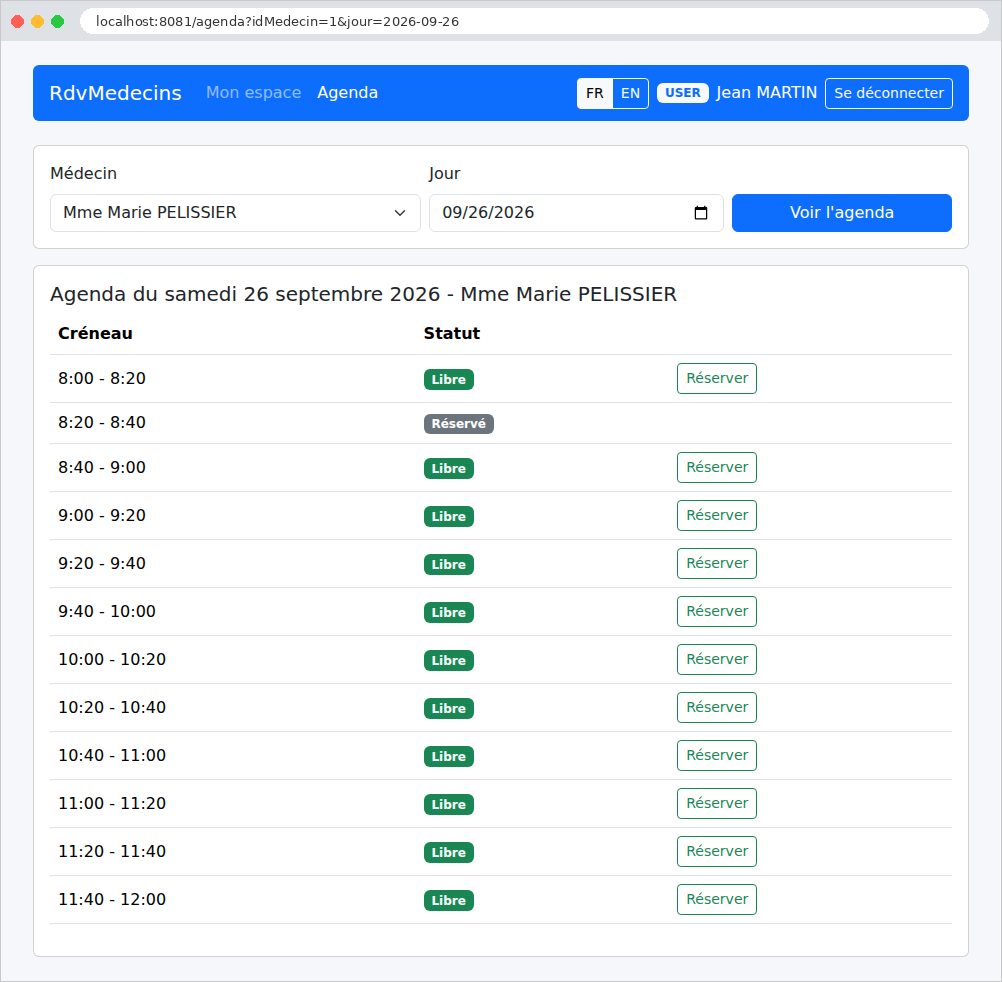Viewport: 1002px width, 982px height.
Task: Reserve the 8:00 - 8:20 slot
Action: (x=716, y=378)
